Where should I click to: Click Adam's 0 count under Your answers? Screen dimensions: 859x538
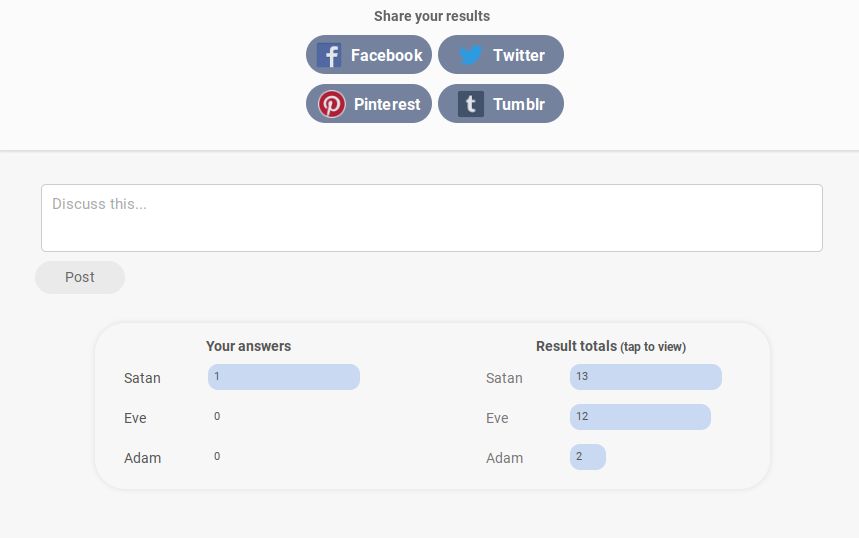point(217,456)
